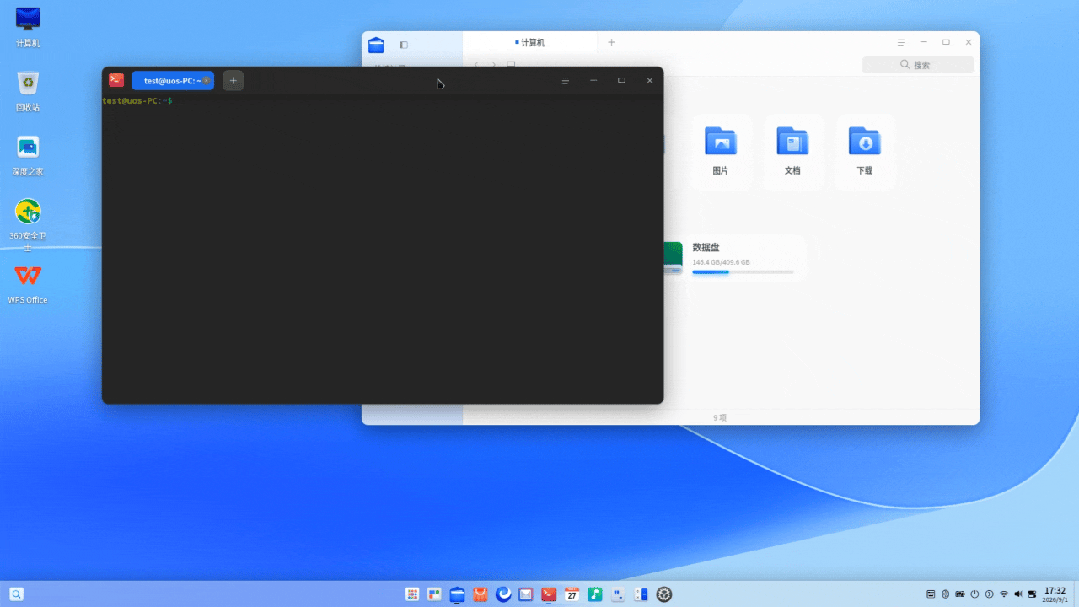1079x607 pixels.
Task: Click the terminal app icon in the terminal title bar
Action: click(116, 81)
